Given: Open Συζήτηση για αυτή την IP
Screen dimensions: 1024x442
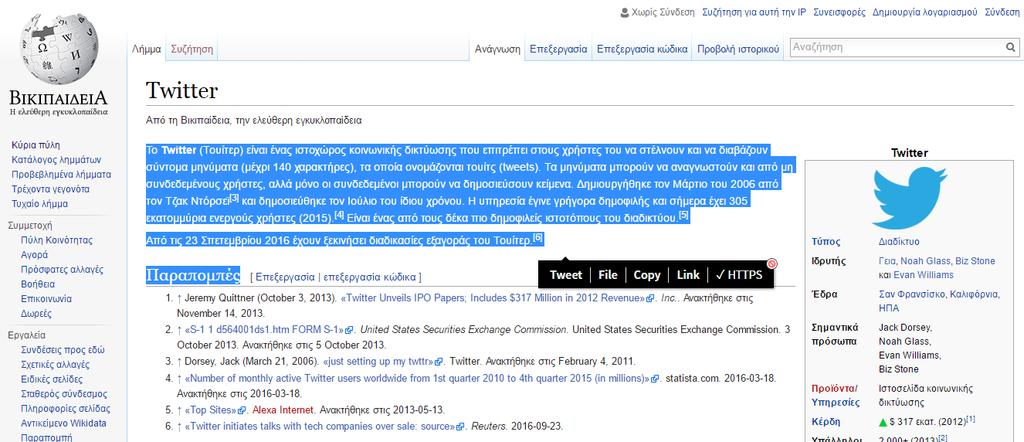Looking at the screenshot, I should point(754,12).
